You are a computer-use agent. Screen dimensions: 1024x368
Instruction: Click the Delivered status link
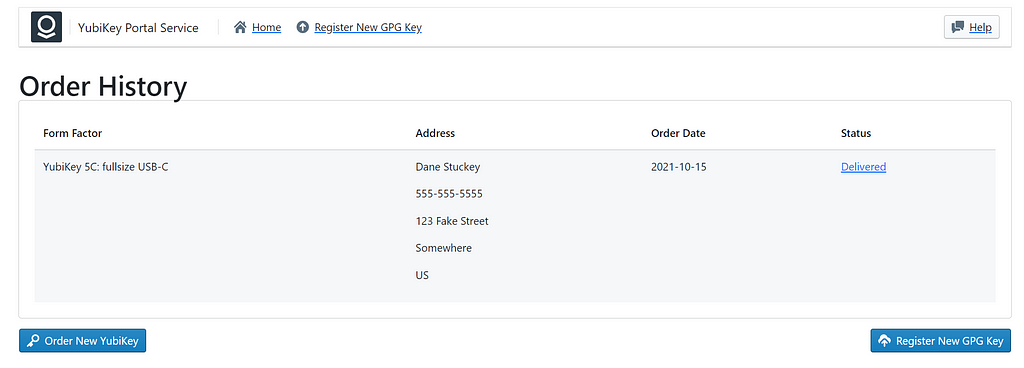[x=863, y=167]
